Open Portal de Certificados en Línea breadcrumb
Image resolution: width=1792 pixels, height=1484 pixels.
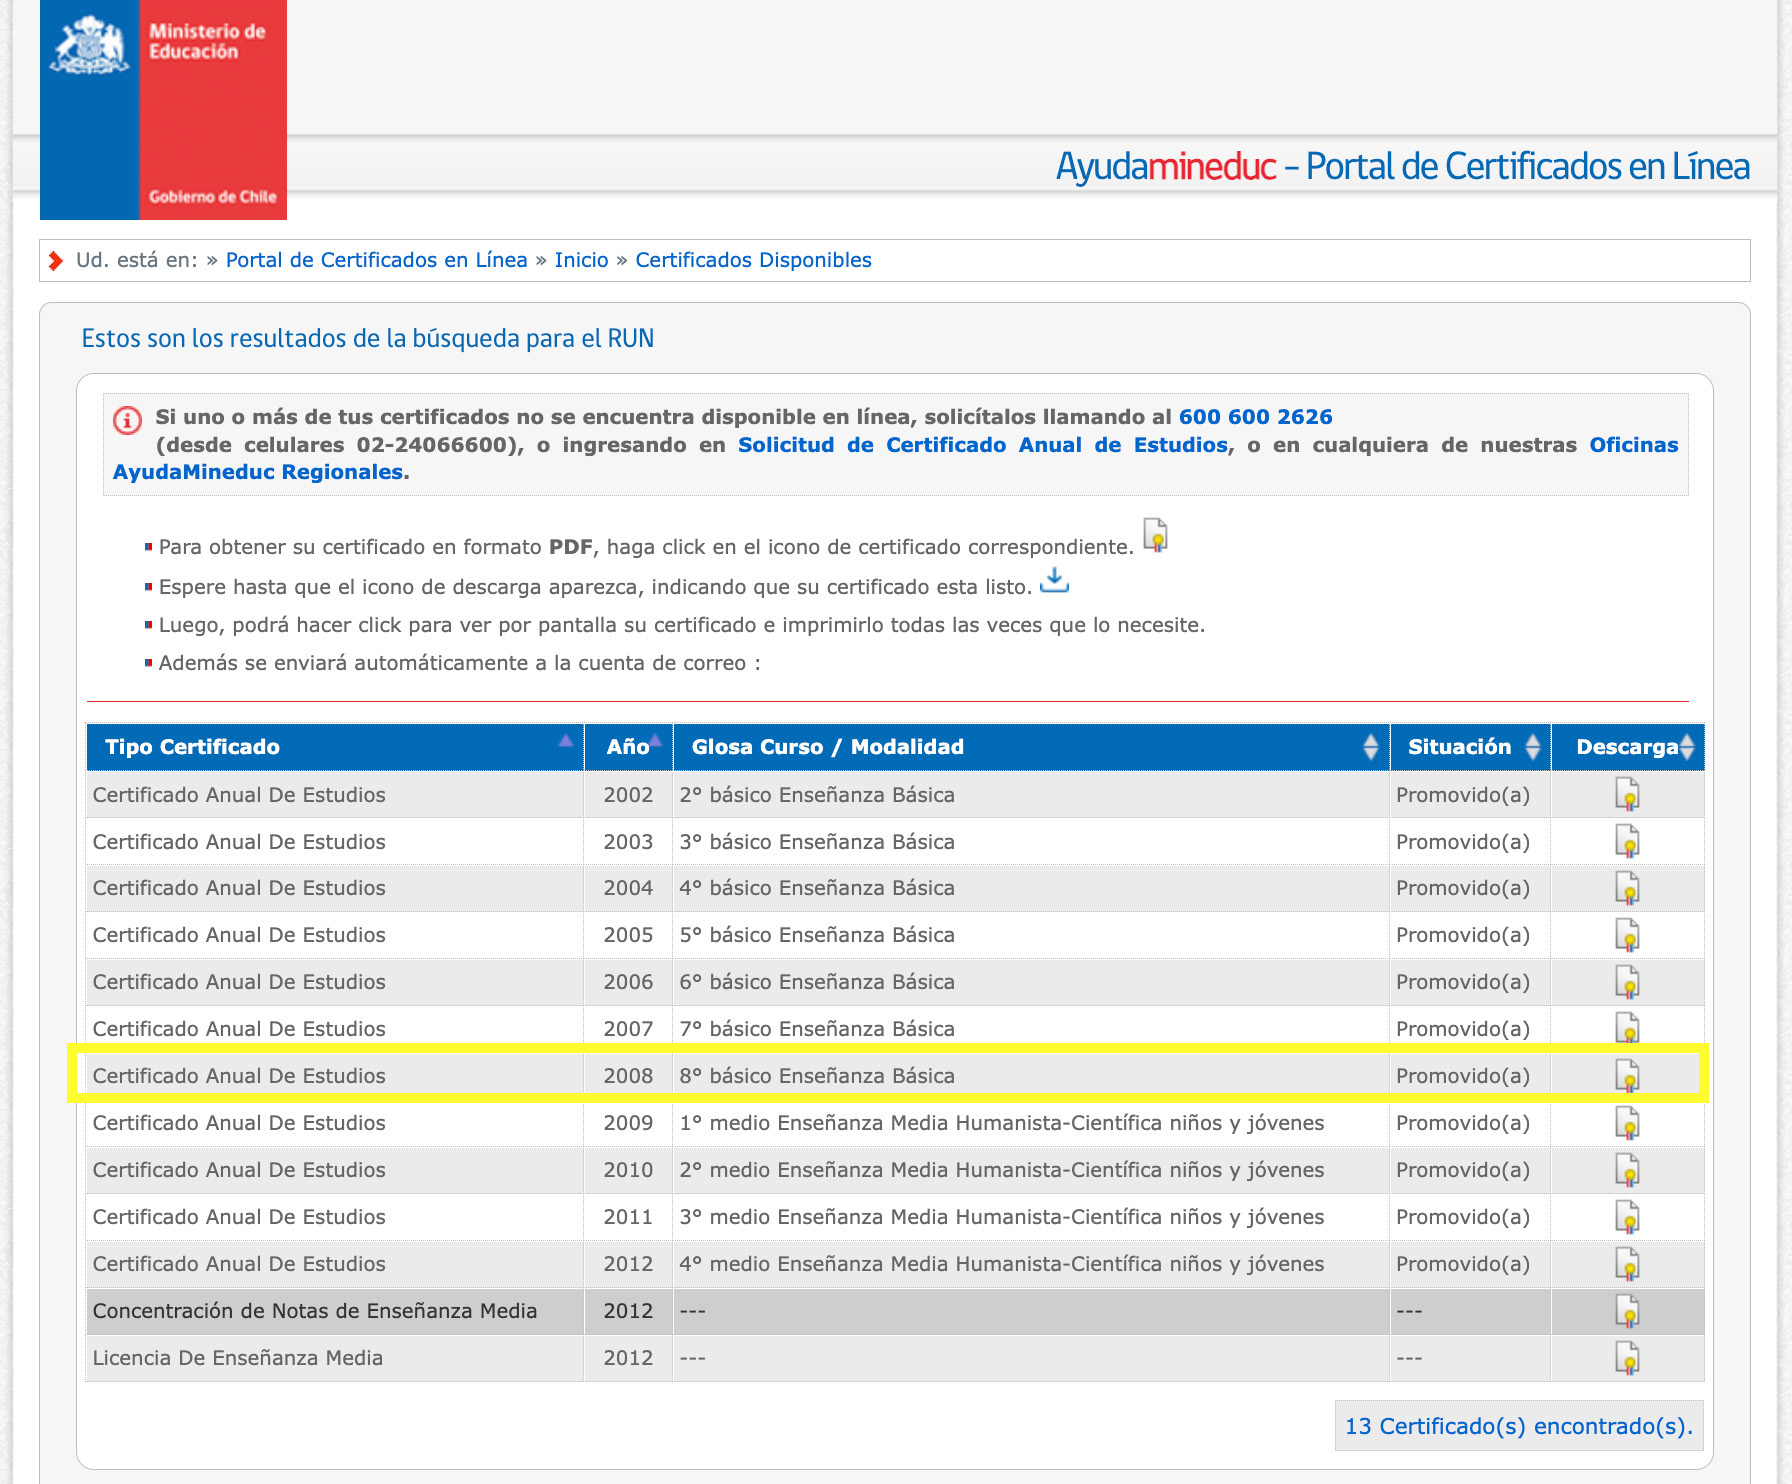tap(376, 260)
